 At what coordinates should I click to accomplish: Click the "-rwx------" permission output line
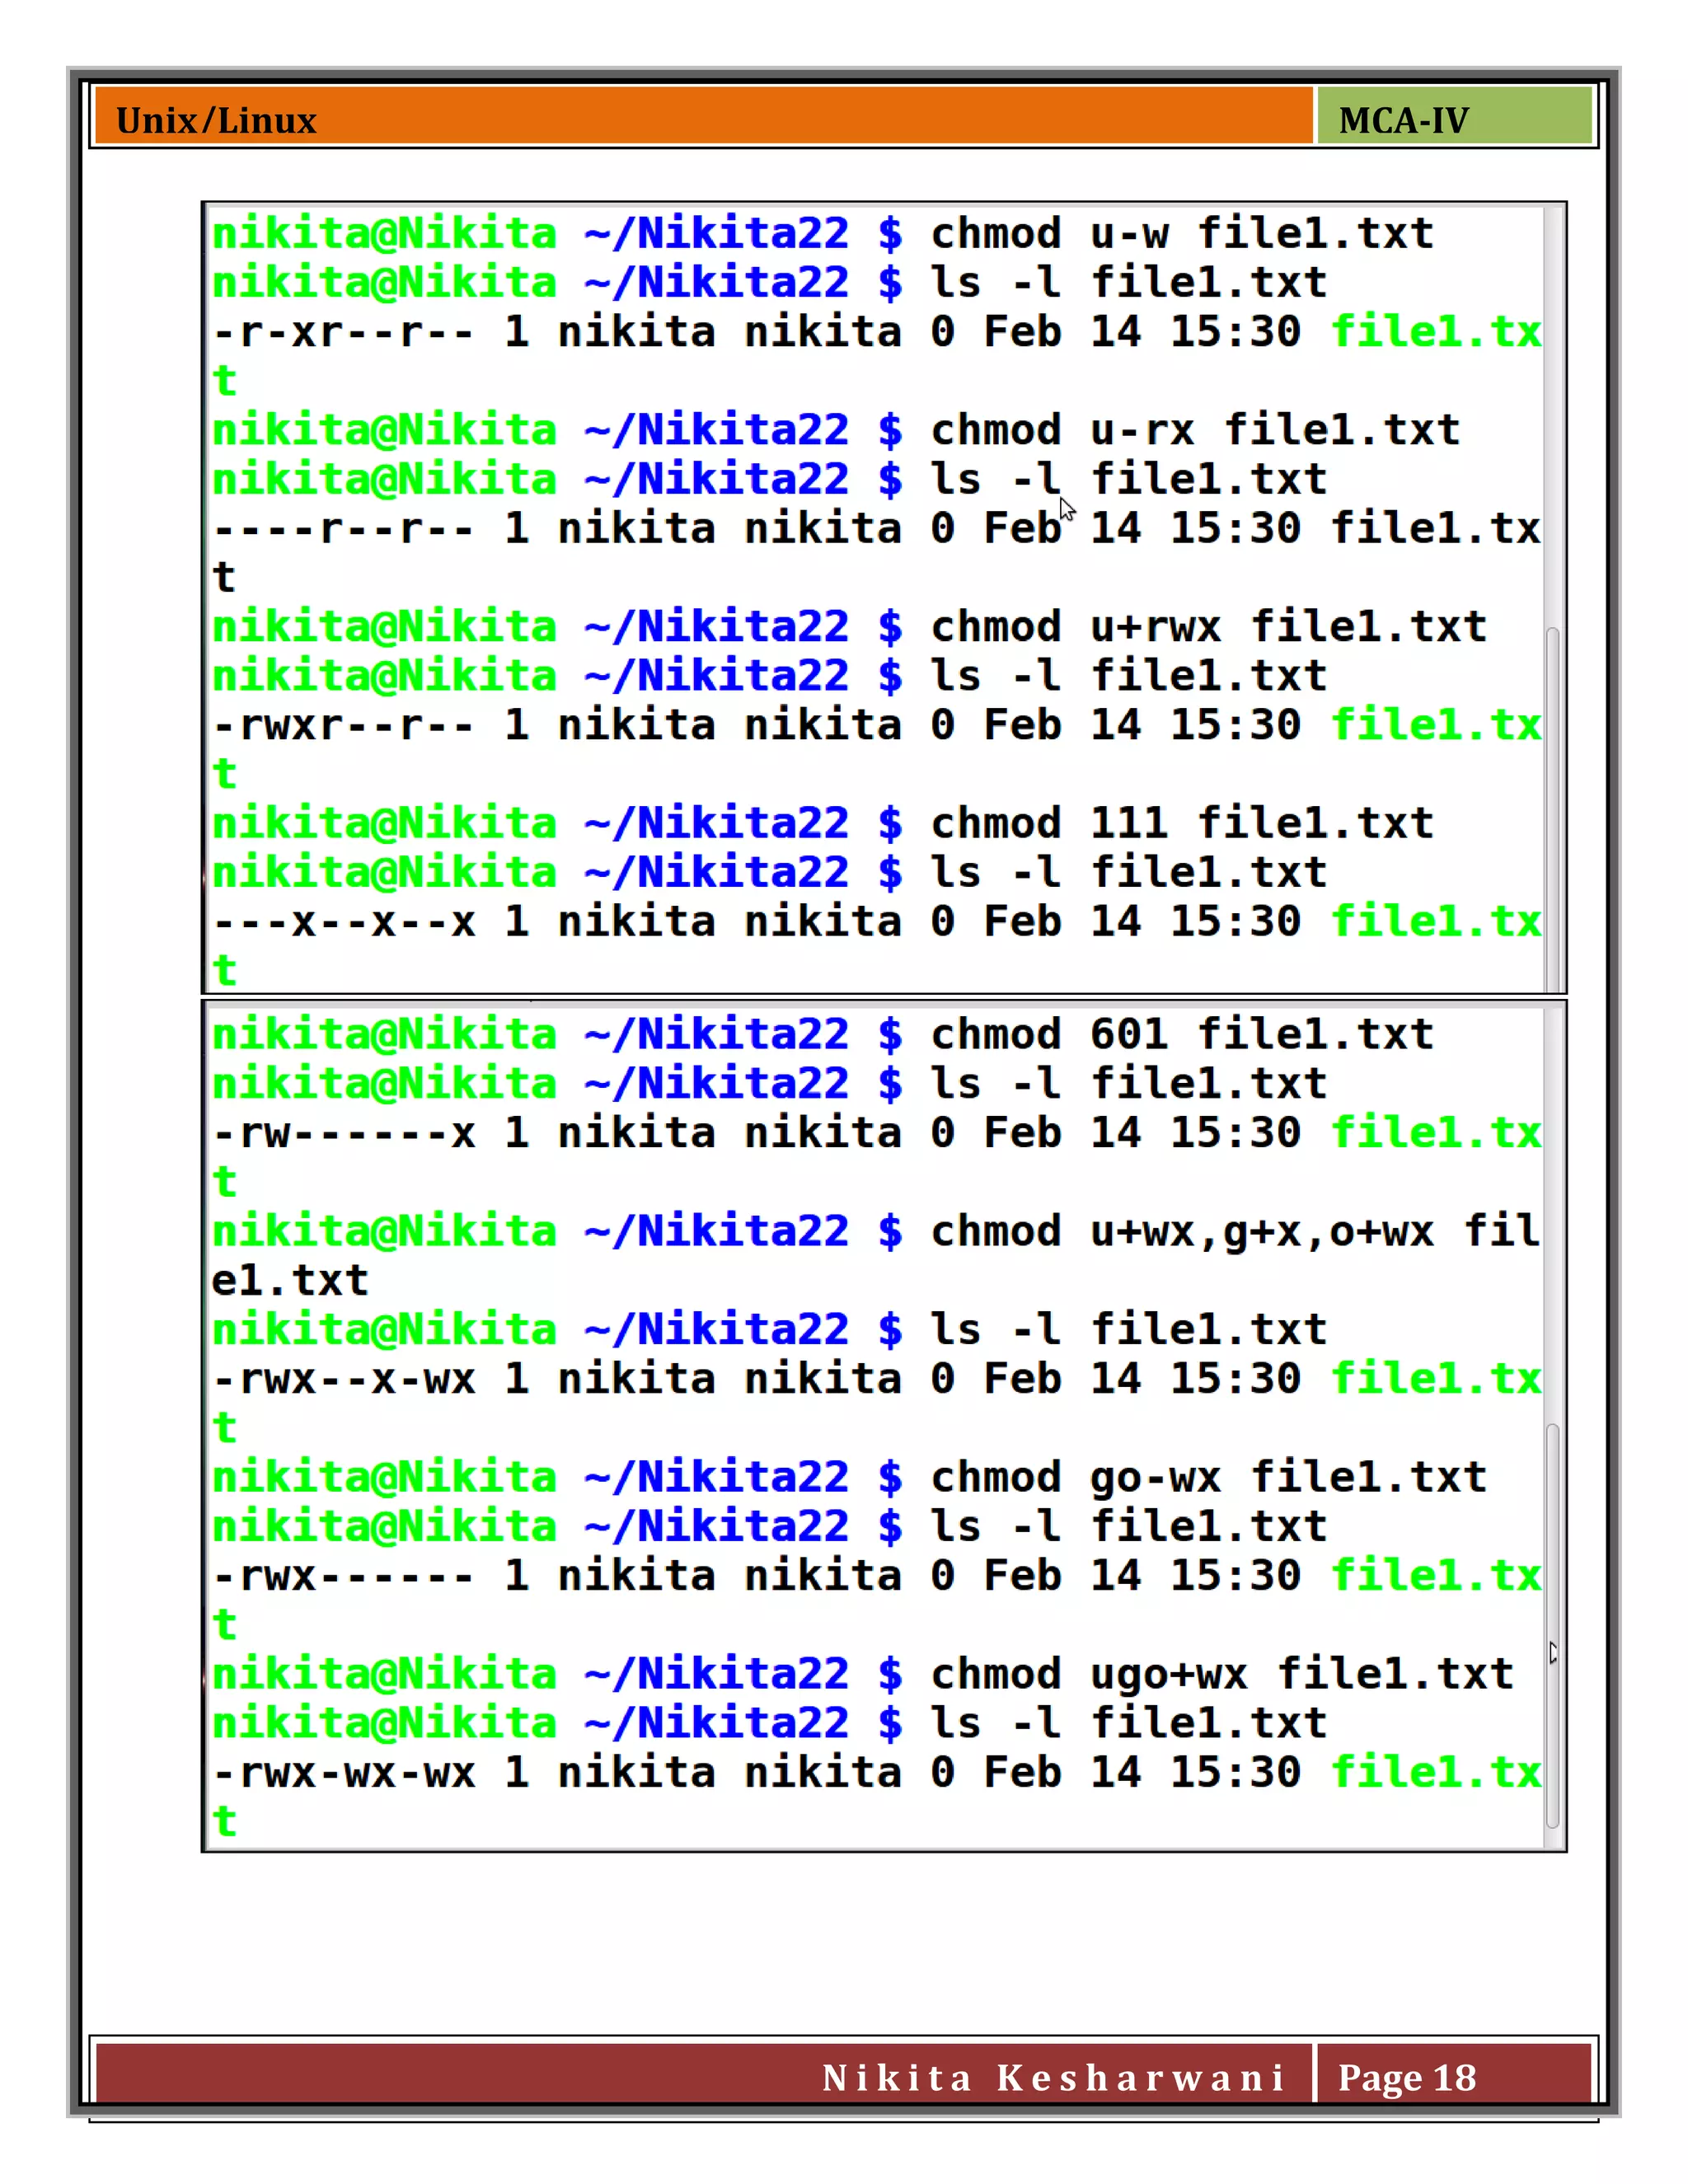[x=876, y=1577]
